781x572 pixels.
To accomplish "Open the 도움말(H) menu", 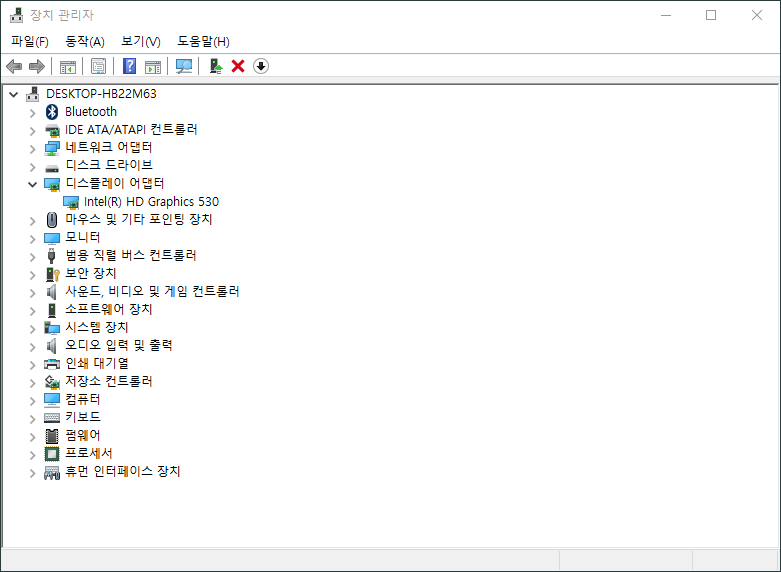I will 204,41.
